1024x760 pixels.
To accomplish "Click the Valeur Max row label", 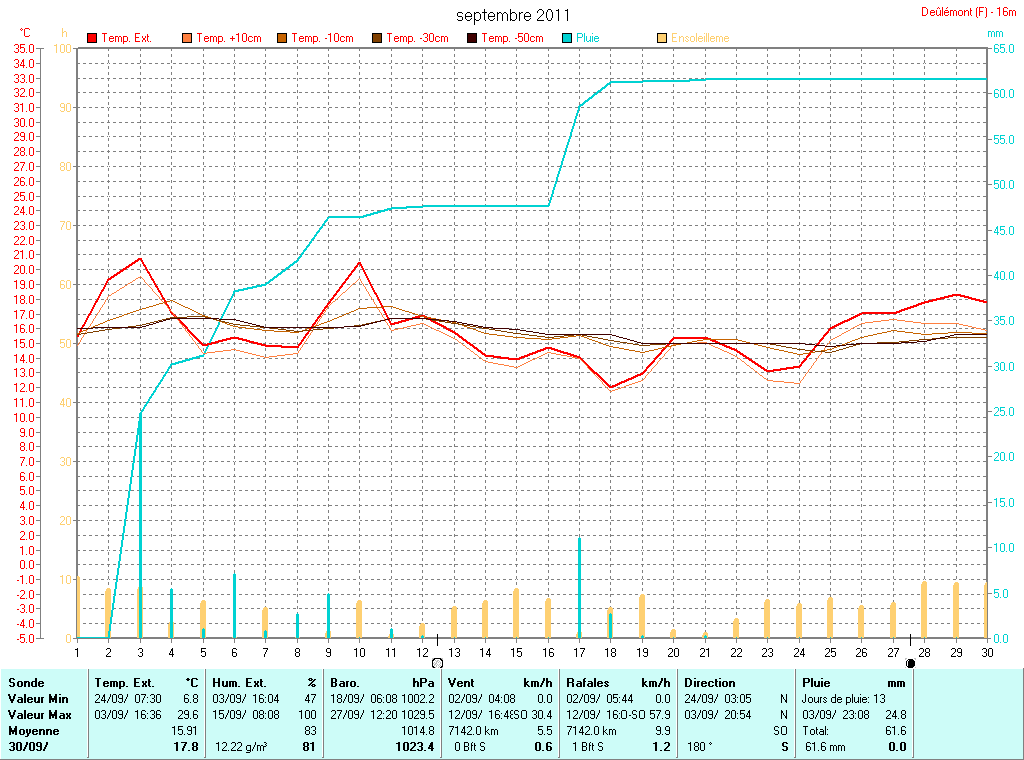I will click(37, 714).
